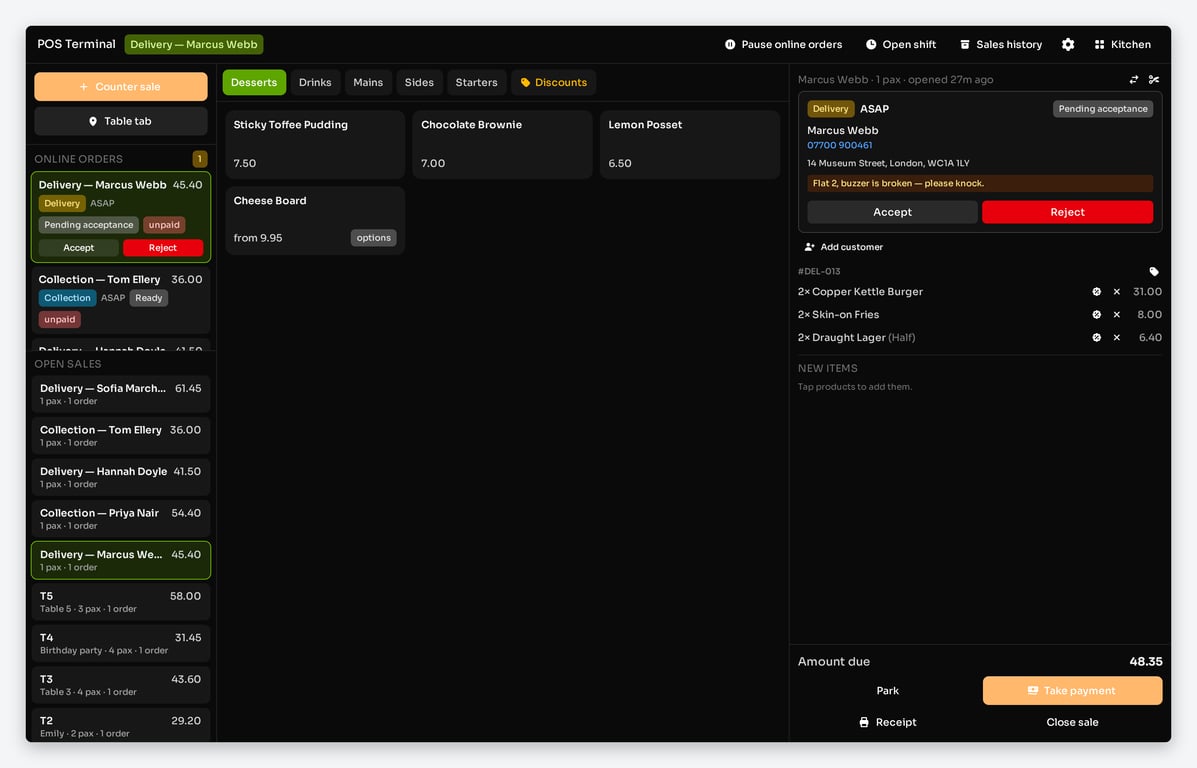Open Collection — Tom Ellery online order

(x=121, y=299)
